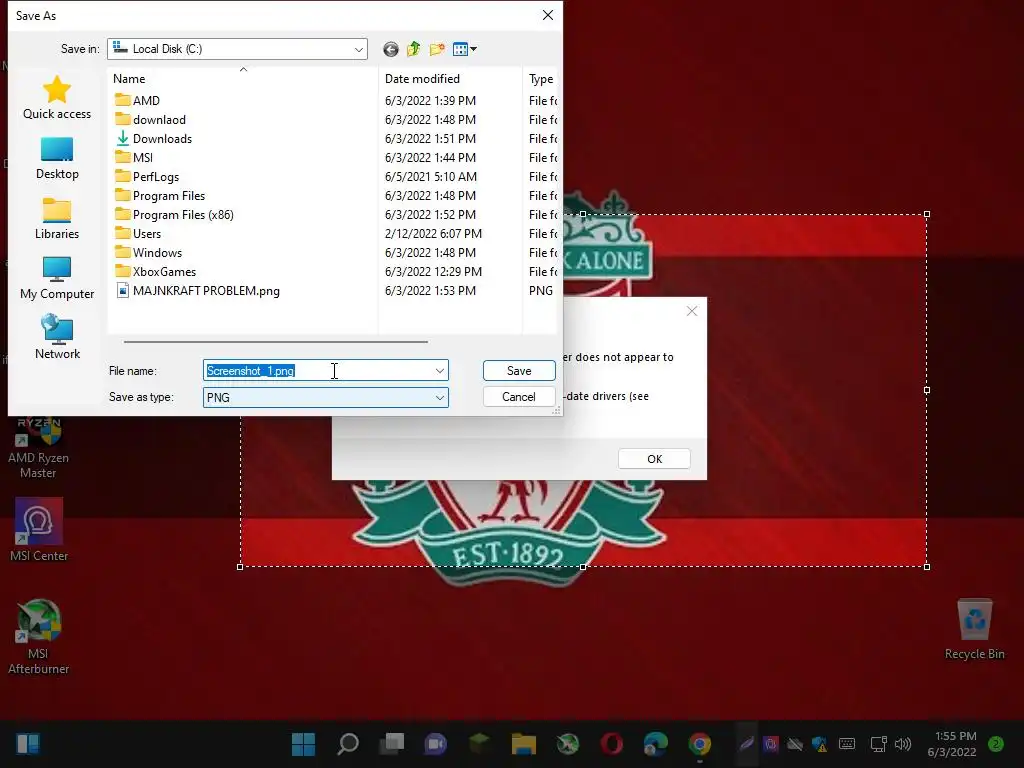1024x768 pixels.
Task: Open Opera browser from taskbar
Action: coord(612,744)
